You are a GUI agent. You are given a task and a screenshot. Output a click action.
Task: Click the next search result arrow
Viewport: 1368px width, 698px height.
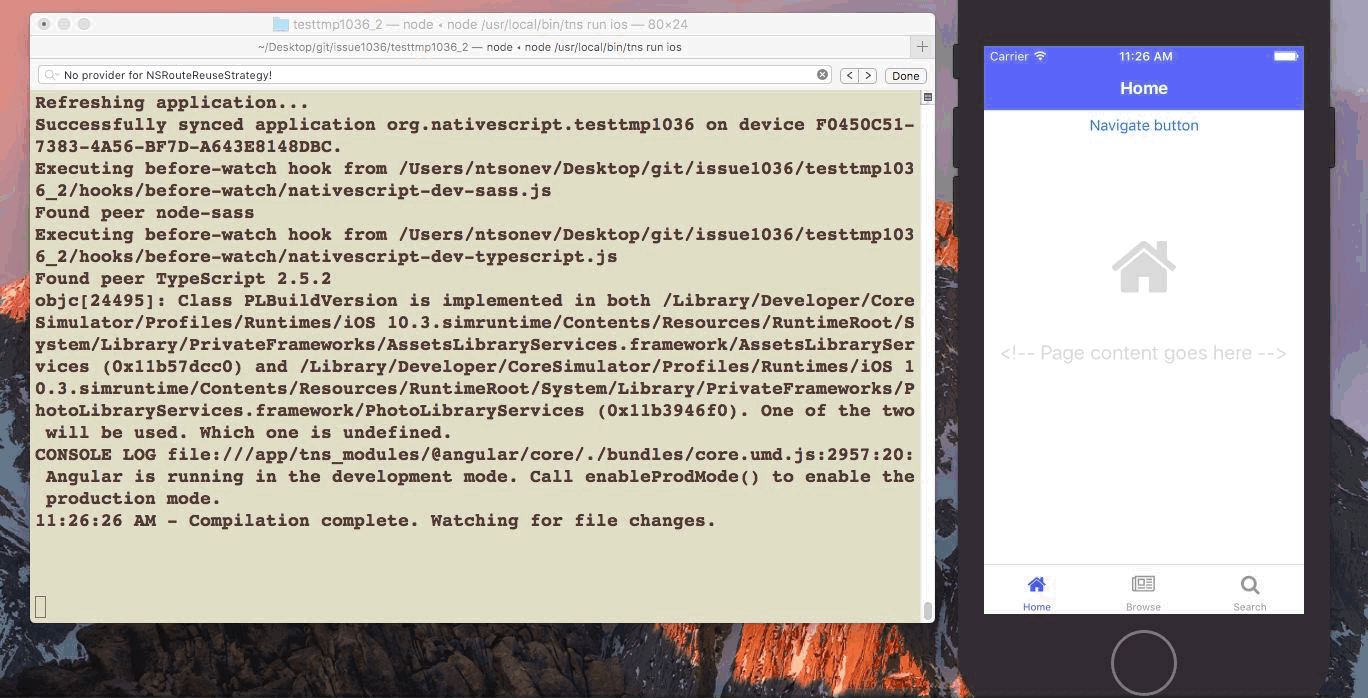click(x=866, y=74)
